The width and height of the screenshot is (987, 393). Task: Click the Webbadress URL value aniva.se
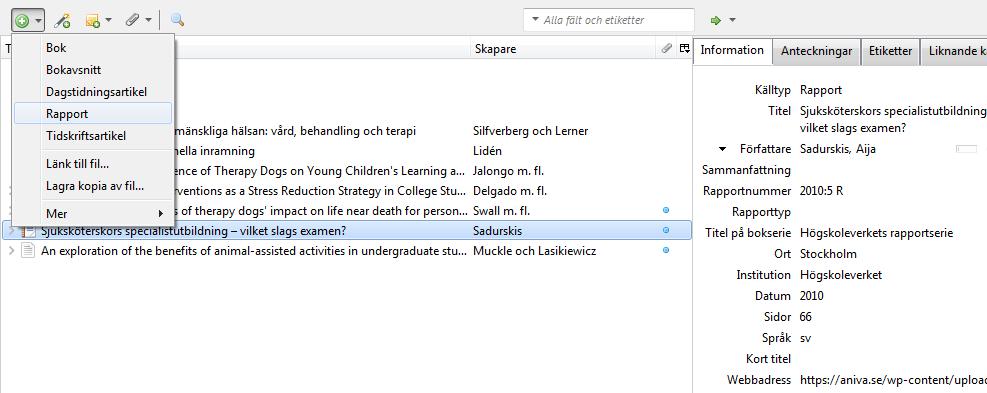pos(893,380)
